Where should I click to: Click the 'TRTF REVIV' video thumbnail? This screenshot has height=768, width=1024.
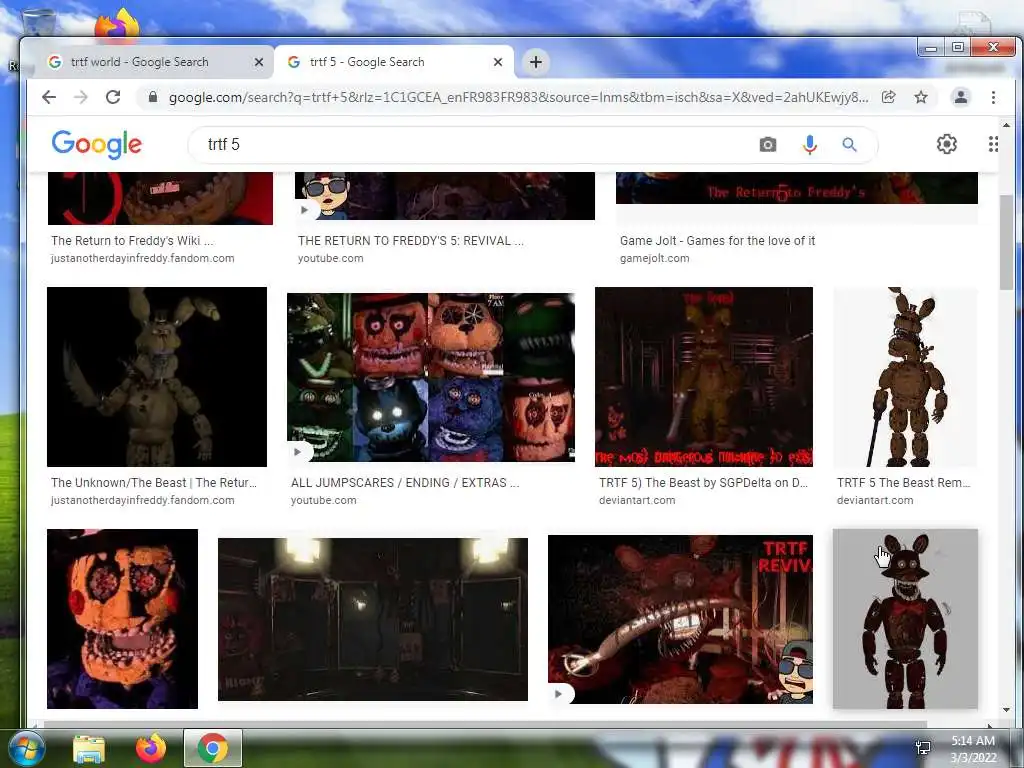680,619
